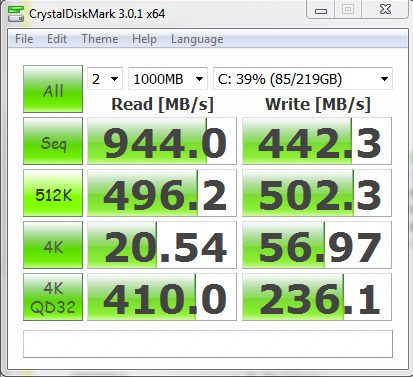The image size is (413, 377).
Task: Click the Write [MB/s] column header
Action: (x=318, y=104)
